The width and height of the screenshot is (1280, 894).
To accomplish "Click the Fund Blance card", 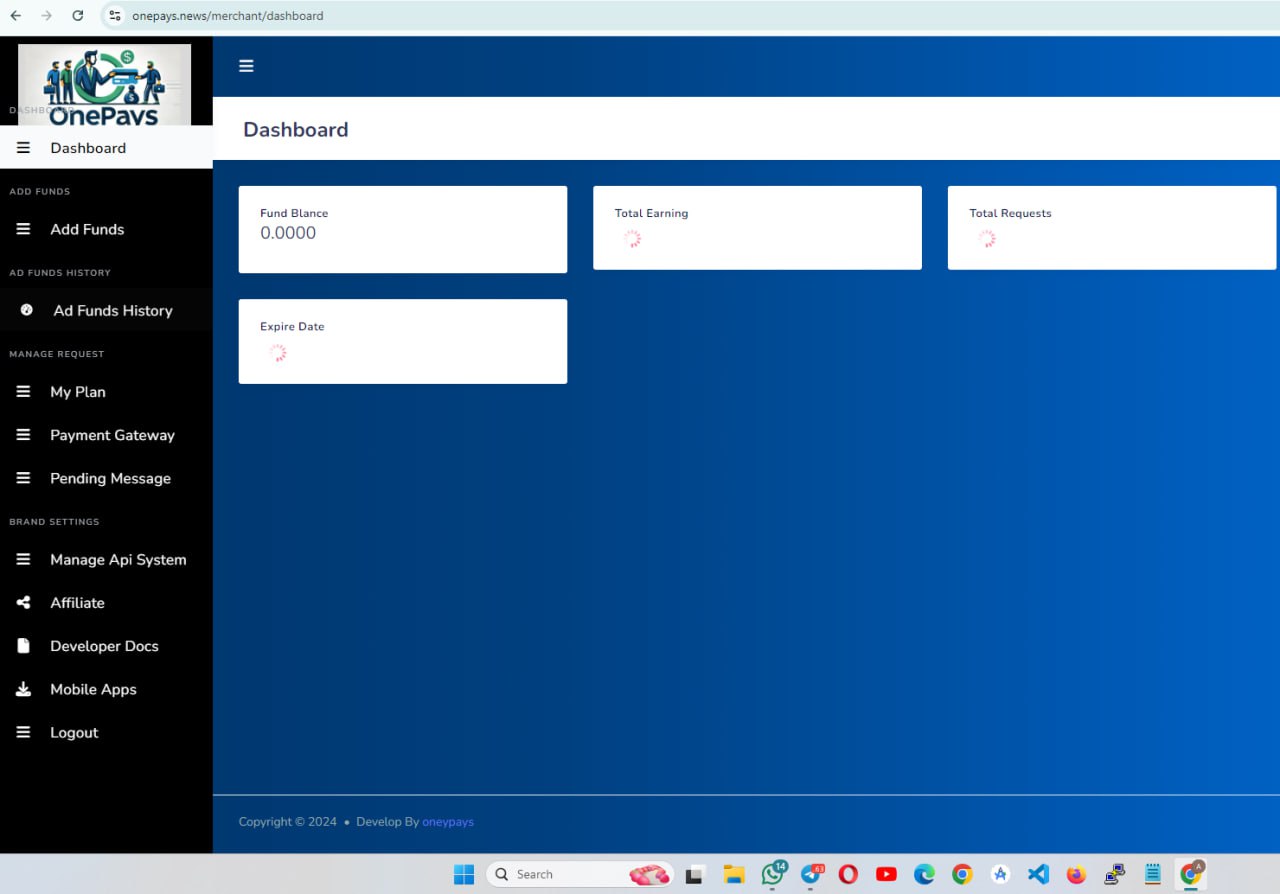I will pyautogui.click(x=402, y=229).
